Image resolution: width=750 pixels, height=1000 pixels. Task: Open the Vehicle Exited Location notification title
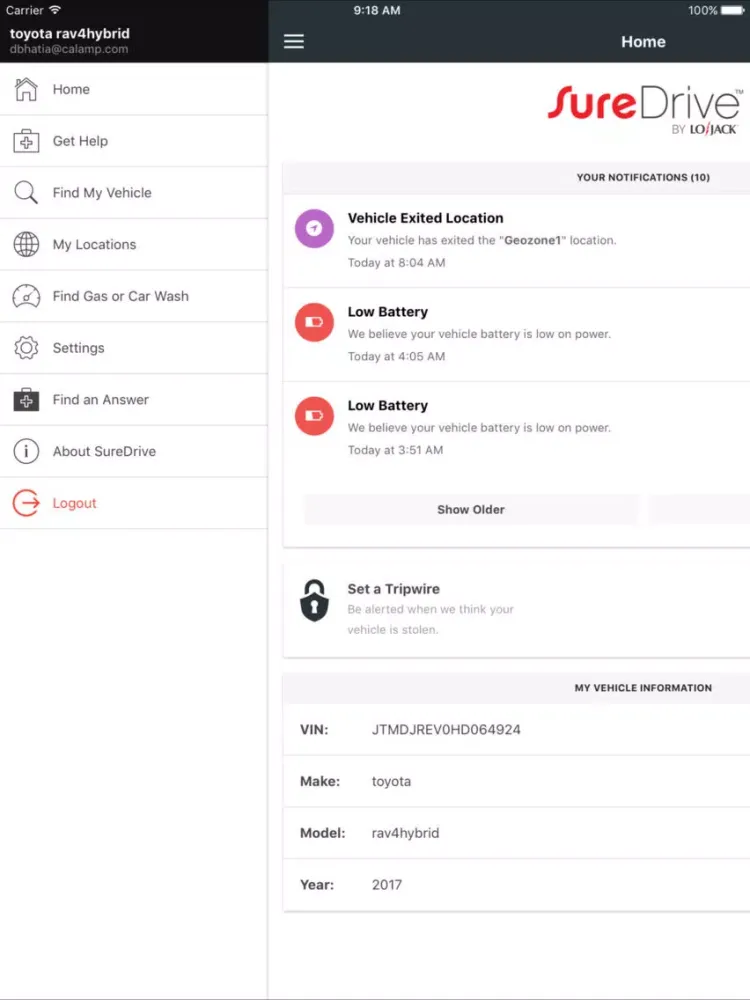[425, 218]
